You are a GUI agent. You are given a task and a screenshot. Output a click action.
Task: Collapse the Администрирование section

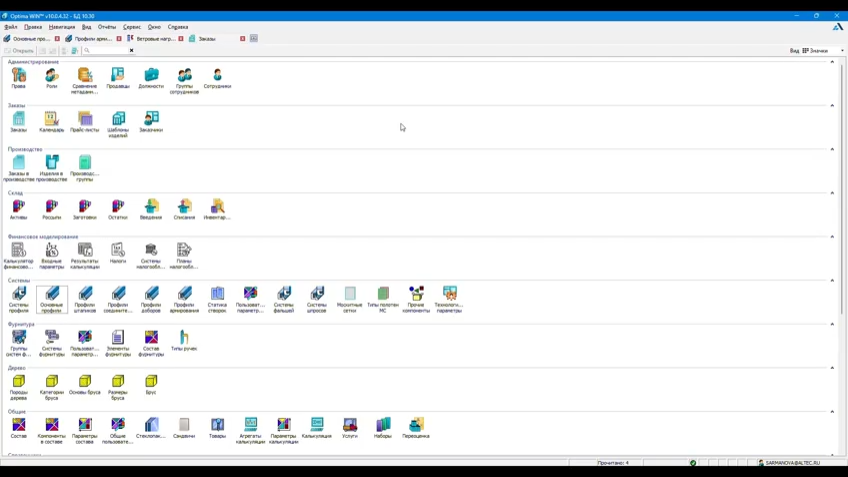(x=832, y=62)
